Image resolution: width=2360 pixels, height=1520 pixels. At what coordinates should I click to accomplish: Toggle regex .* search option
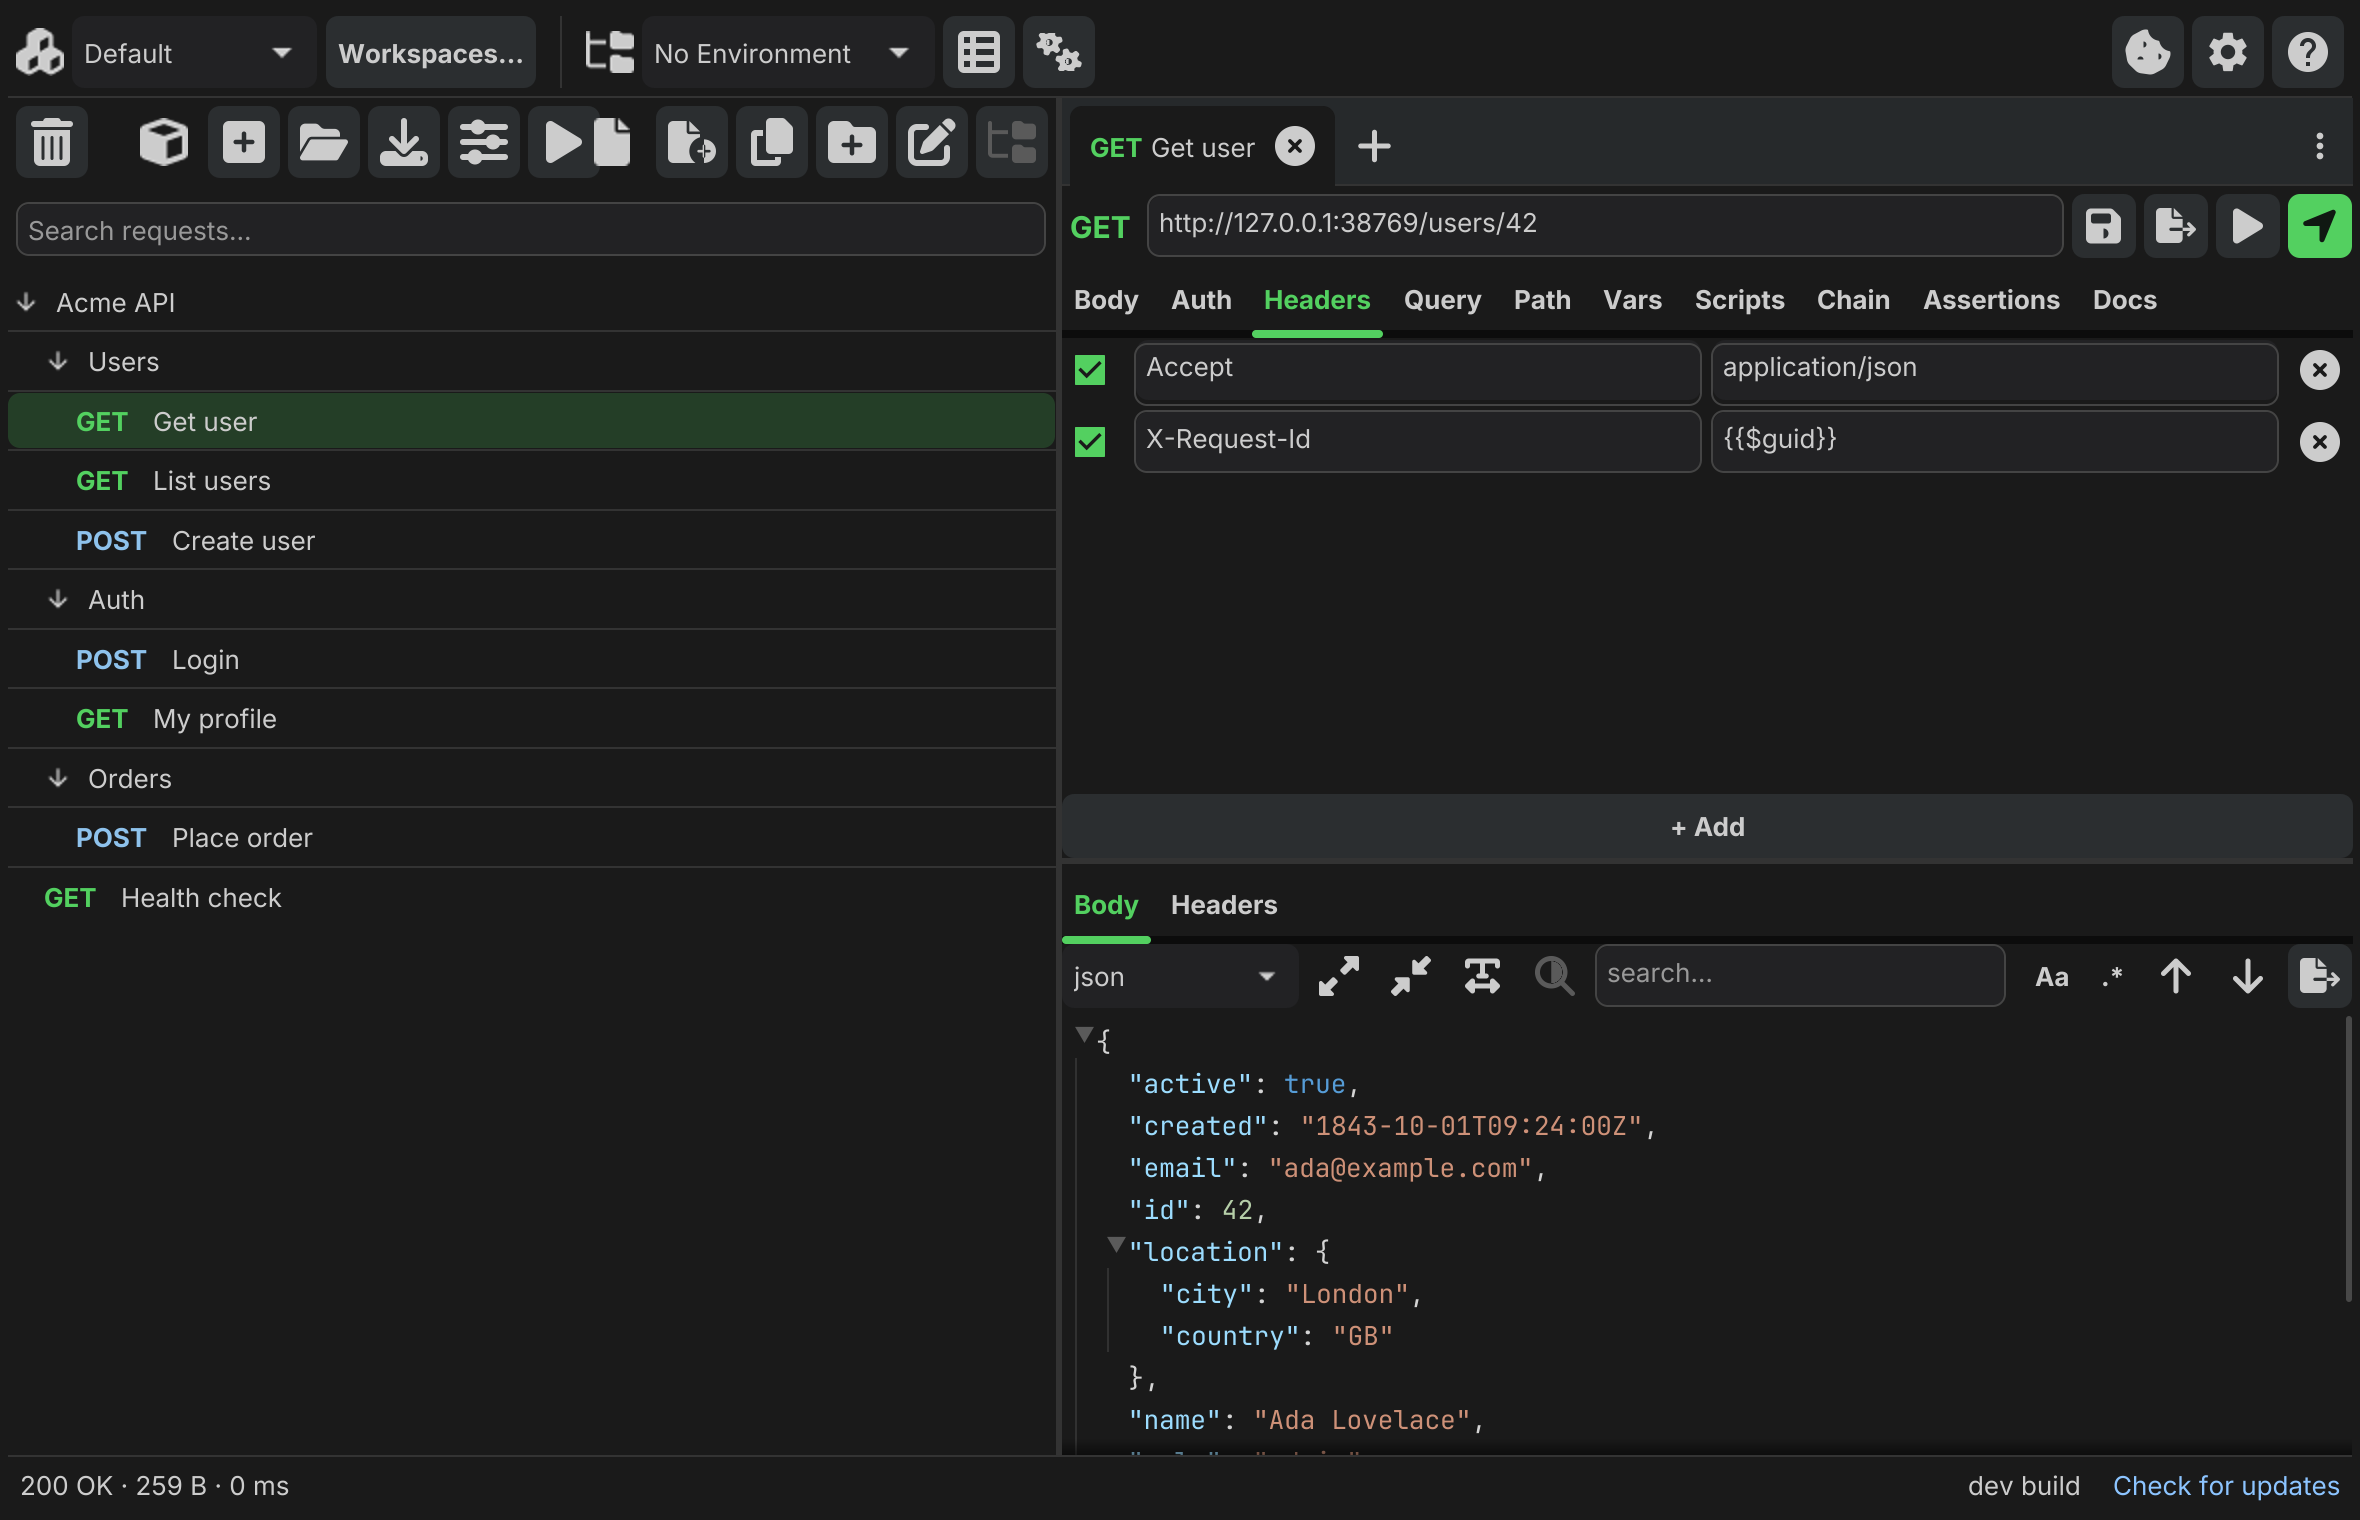[2111, 976]
